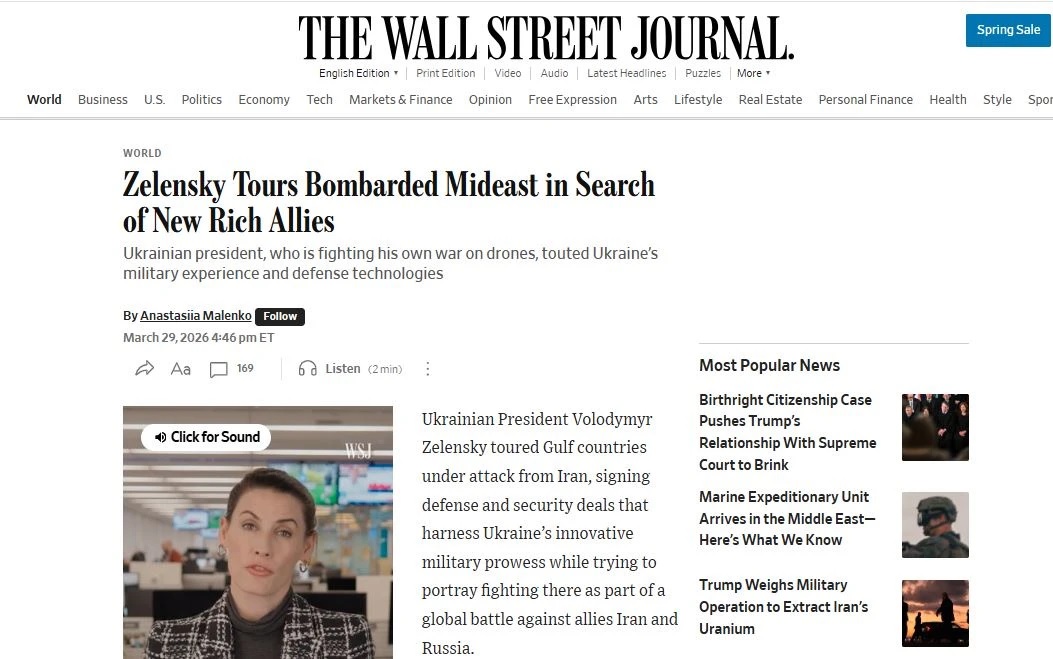Screen dimensions: 1053x659
Task: Open the three-dot more options menu
Action: pos(428,369)
